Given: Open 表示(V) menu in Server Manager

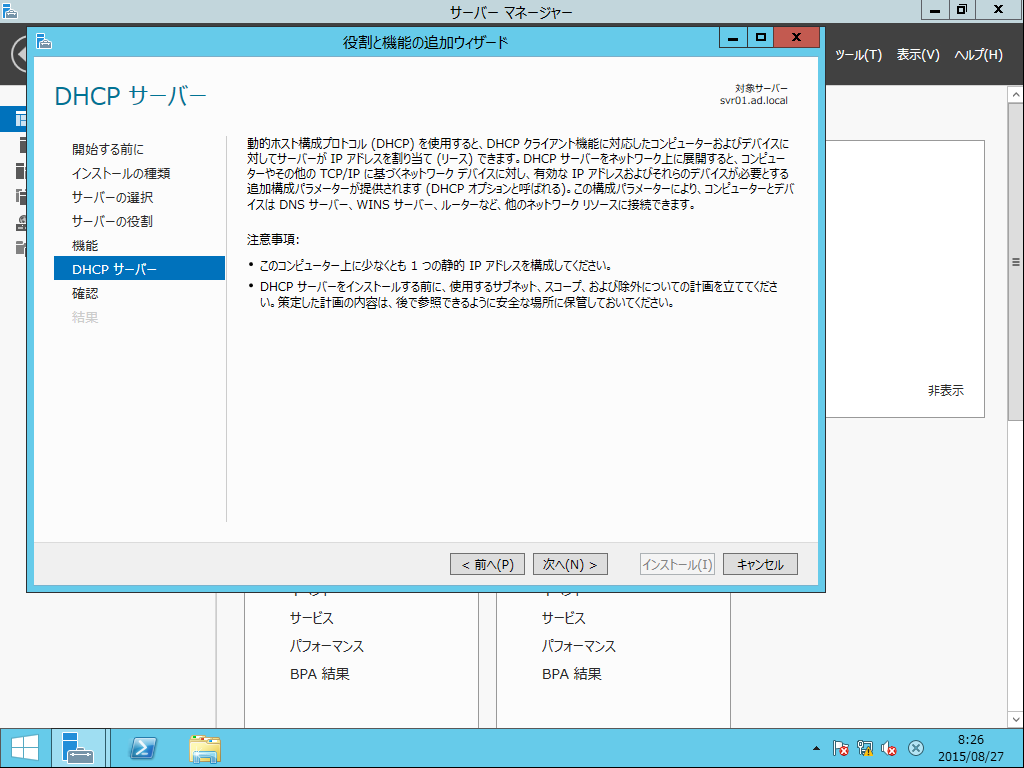Looking at the screenshot, I should pos(918,55).
